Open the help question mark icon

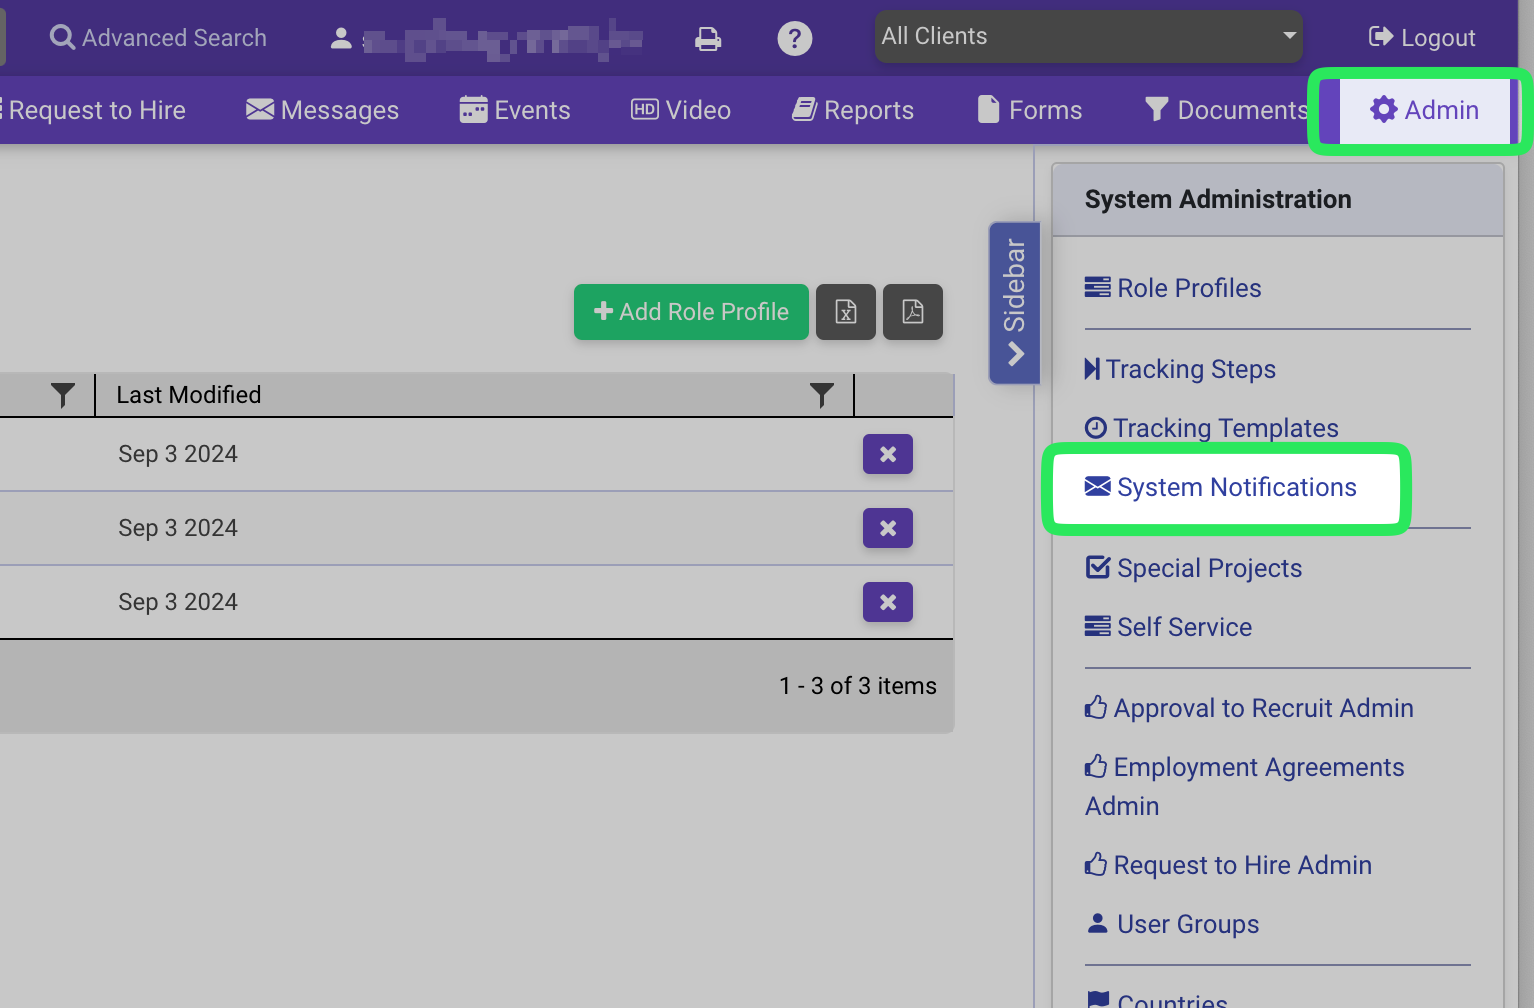click(x=795, y=38)
